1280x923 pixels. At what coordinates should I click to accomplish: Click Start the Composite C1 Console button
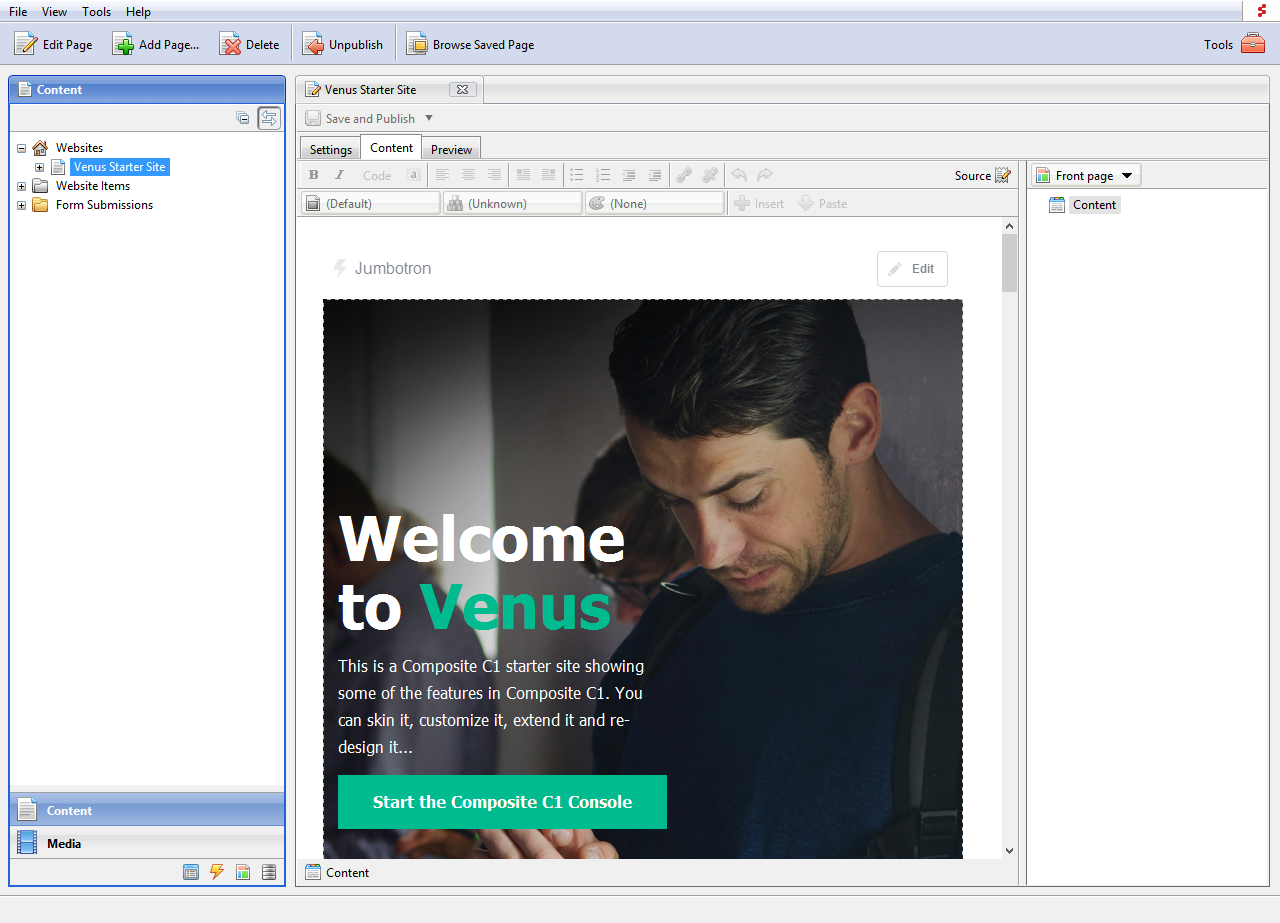click(x=502, y=802)
